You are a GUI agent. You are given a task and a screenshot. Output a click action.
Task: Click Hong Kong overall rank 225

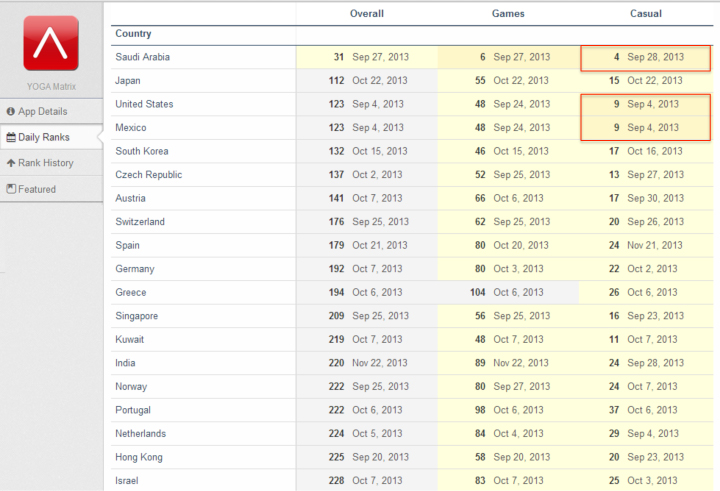coord(337,457)
